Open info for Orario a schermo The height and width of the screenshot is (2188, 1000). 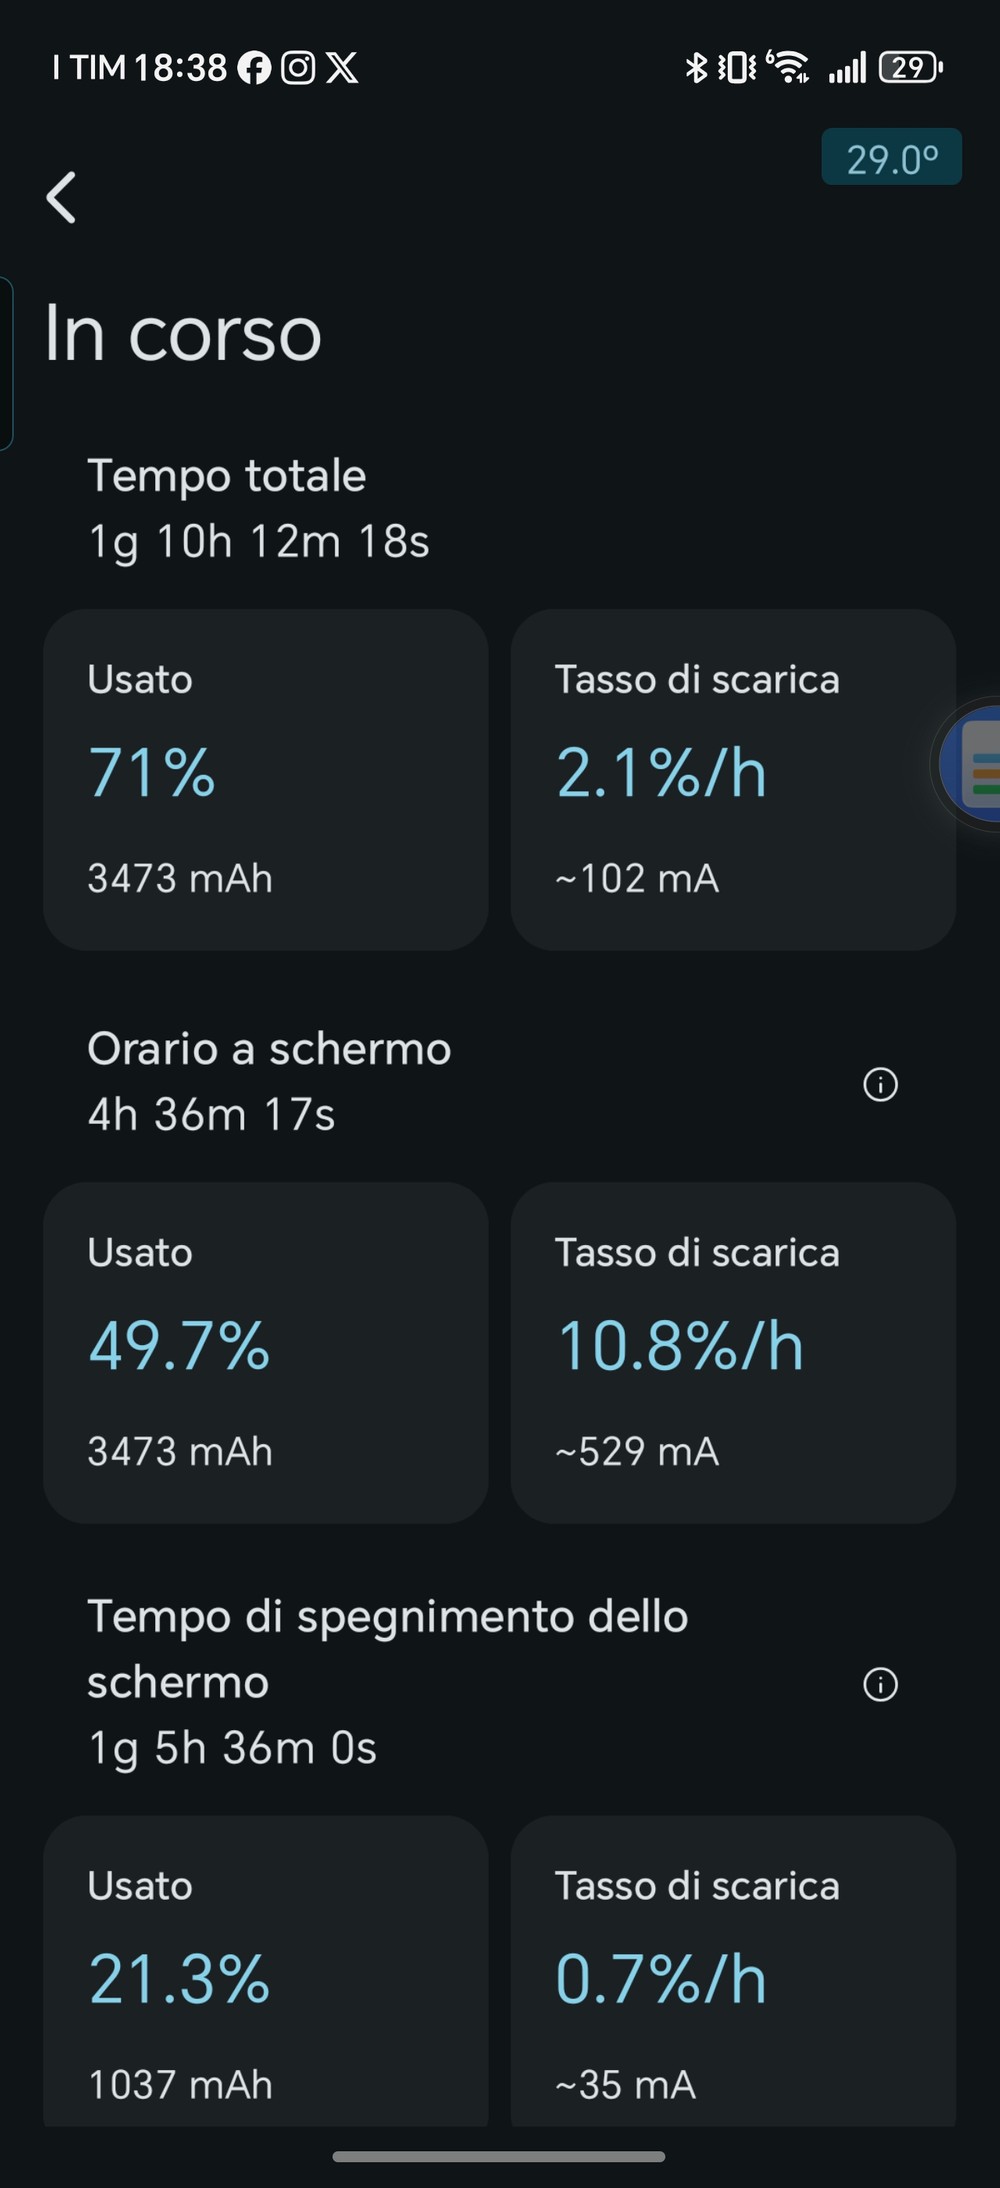pyautogui.click(x=880, y=1084)
